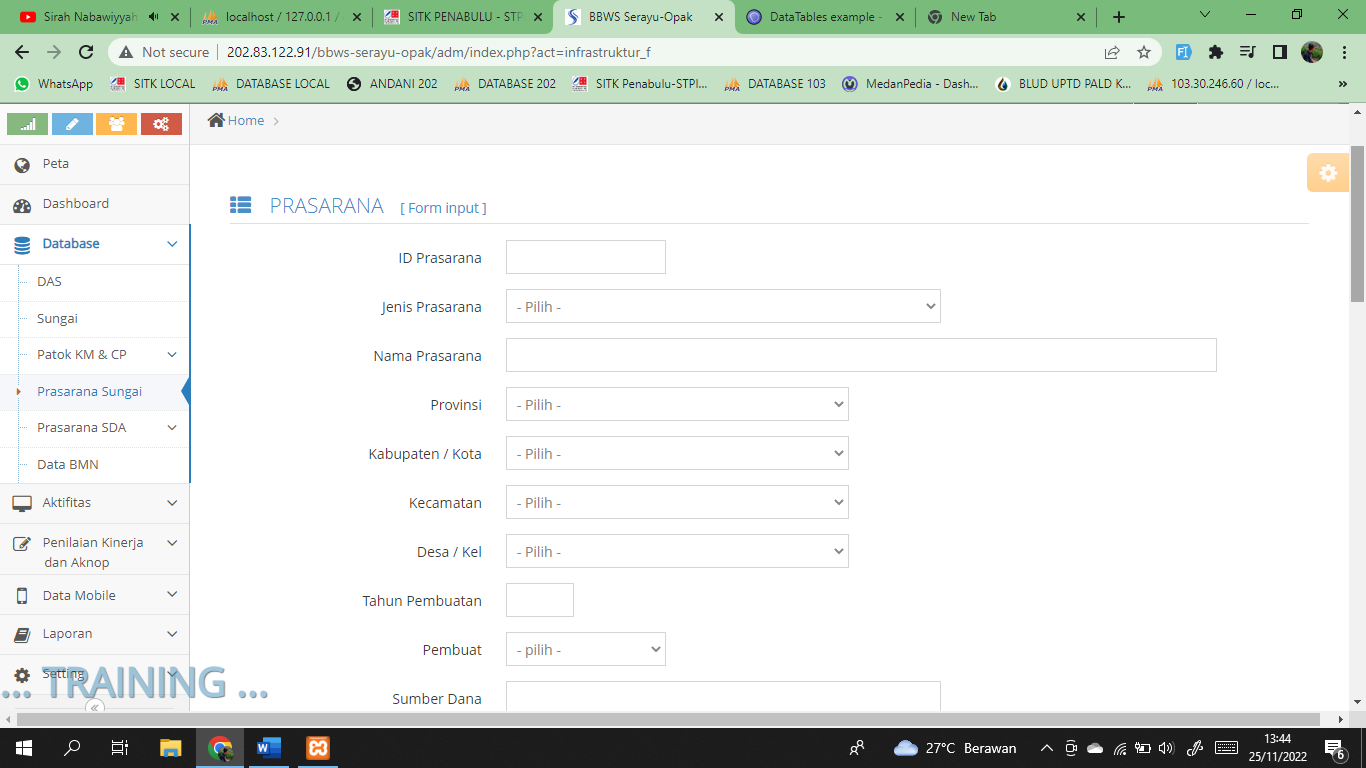
Task: Open Dashboard in the sidebar
Action: 75,204
